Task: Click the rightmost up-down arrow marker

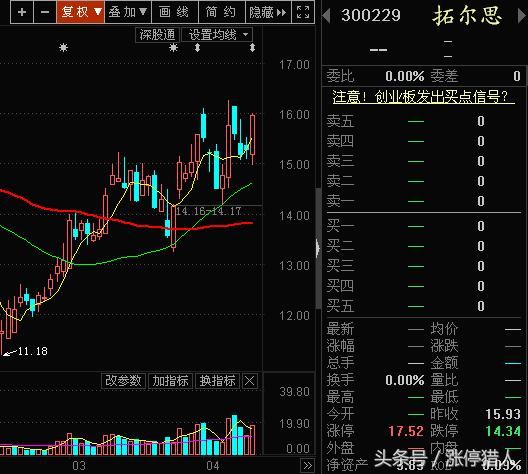Action: pyautogui.click(x=253, y=48)
